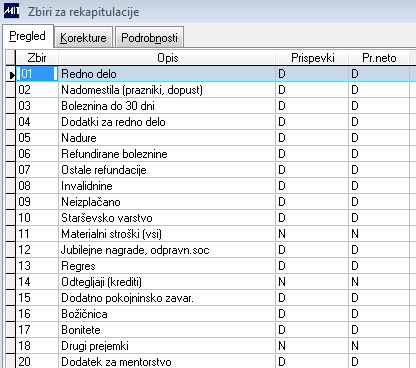Image resolution: width=416 pixels, height=368 pixels.
Task: Click Pr.neto value N for Materialni stroški
Action: (x=379, y=234)
